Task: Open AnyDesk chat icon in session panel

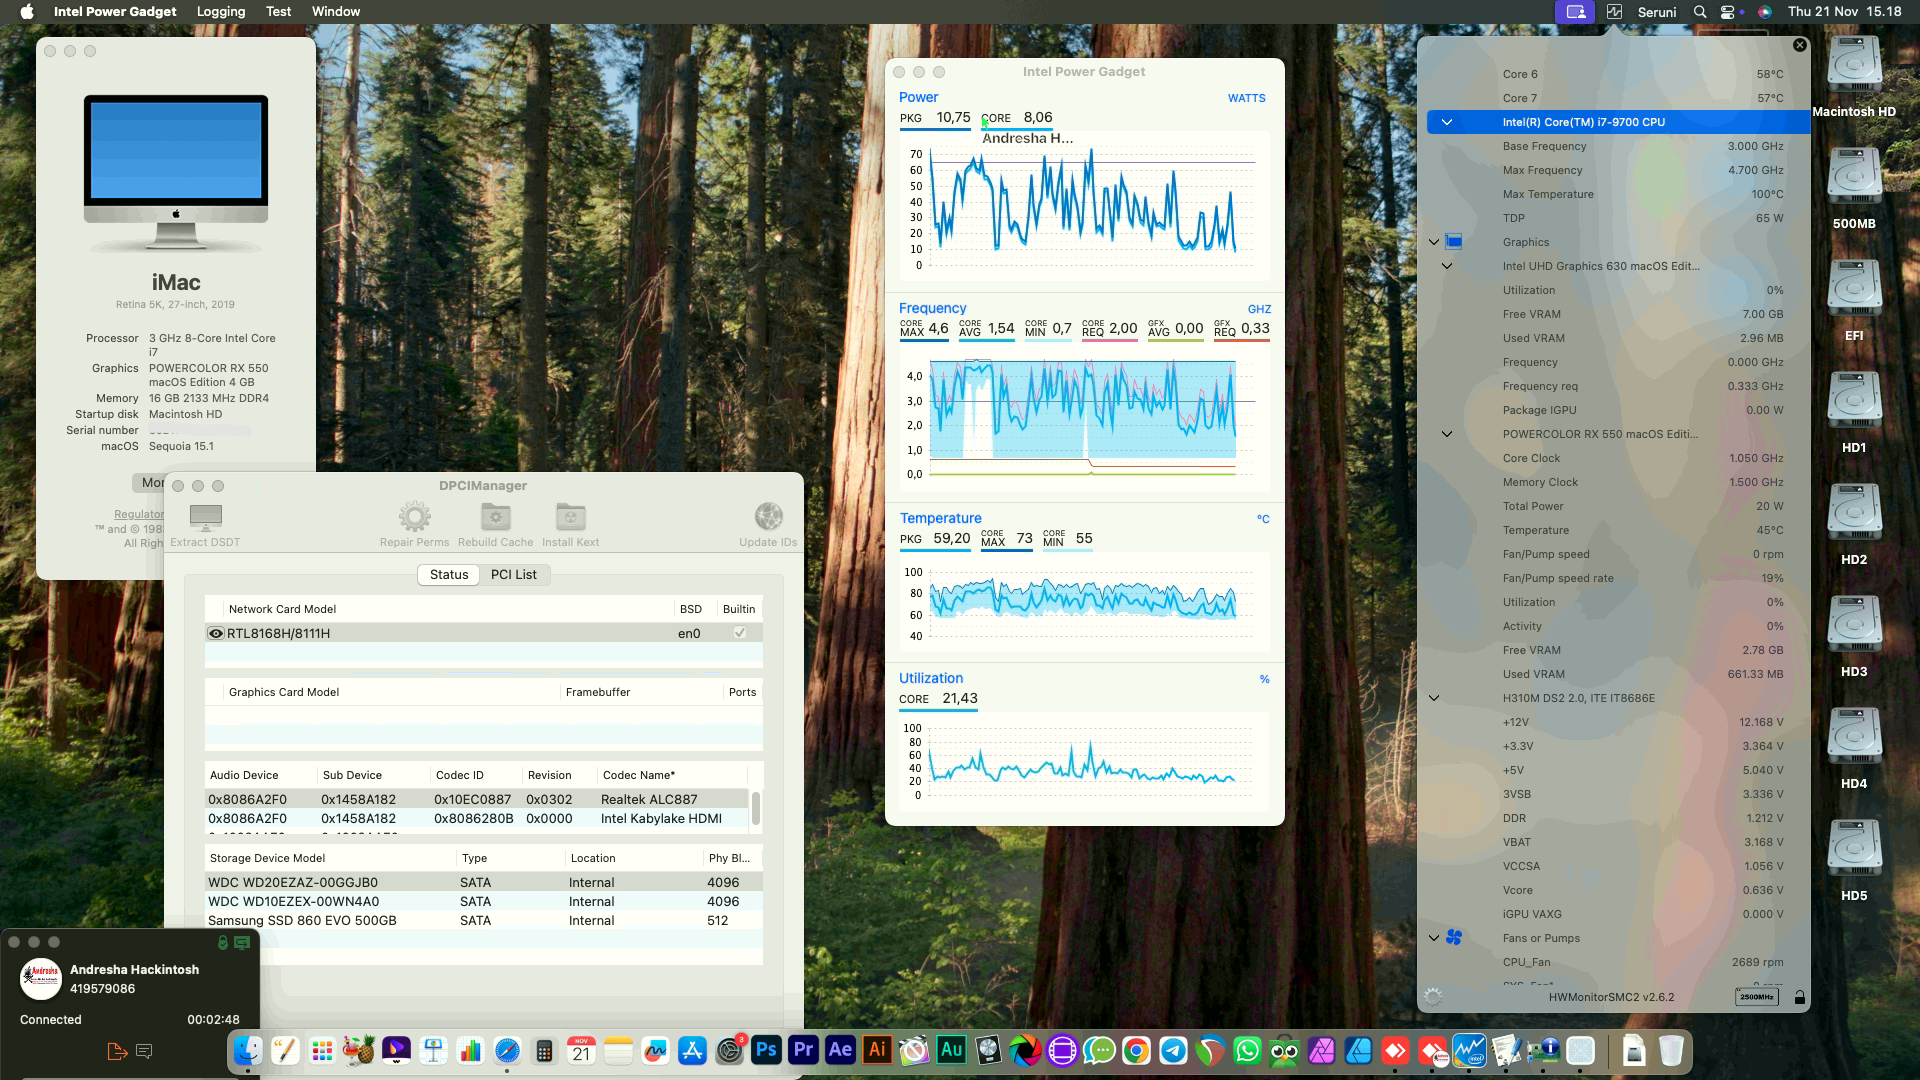Action: [144, 1051]
